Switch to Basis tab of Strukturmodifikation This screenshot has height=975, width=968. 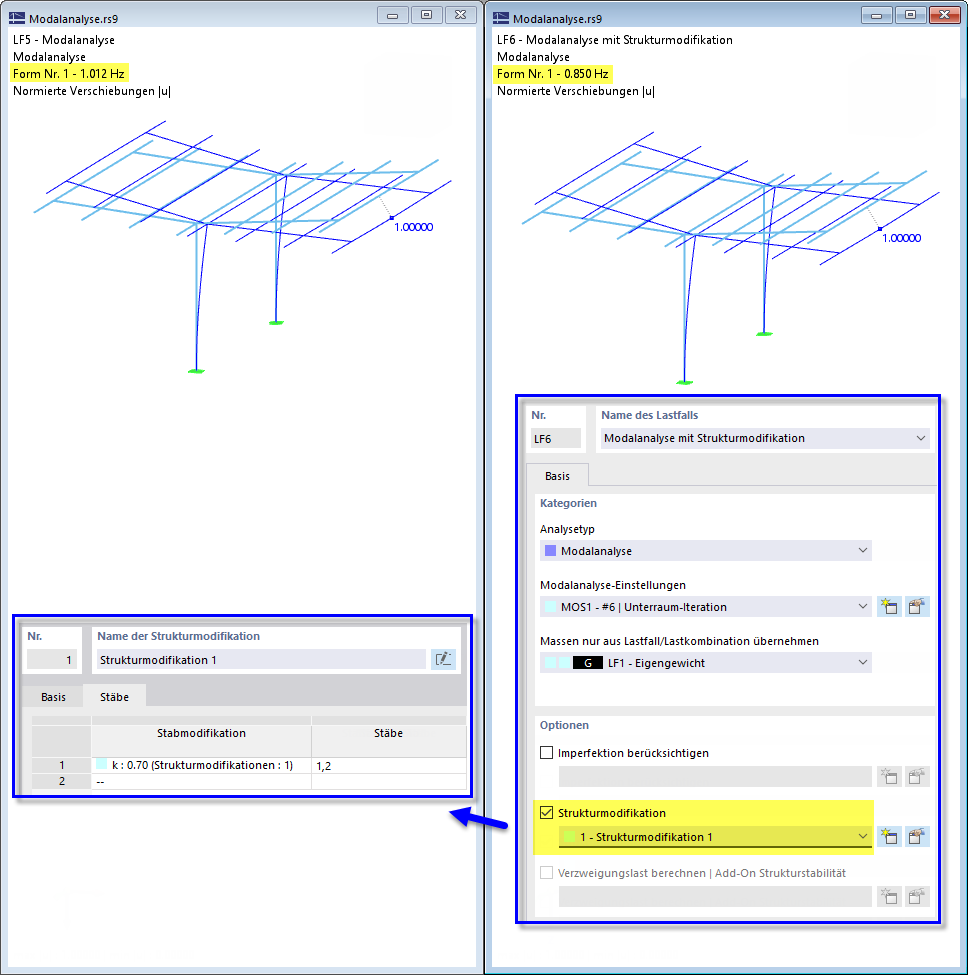tap(53, 697)
